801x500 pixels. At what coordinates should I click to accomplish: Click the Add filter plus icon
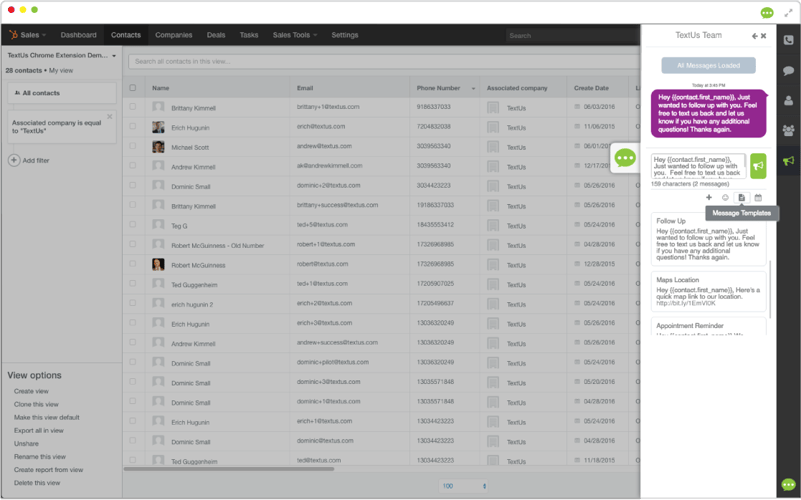coord(14,160)
